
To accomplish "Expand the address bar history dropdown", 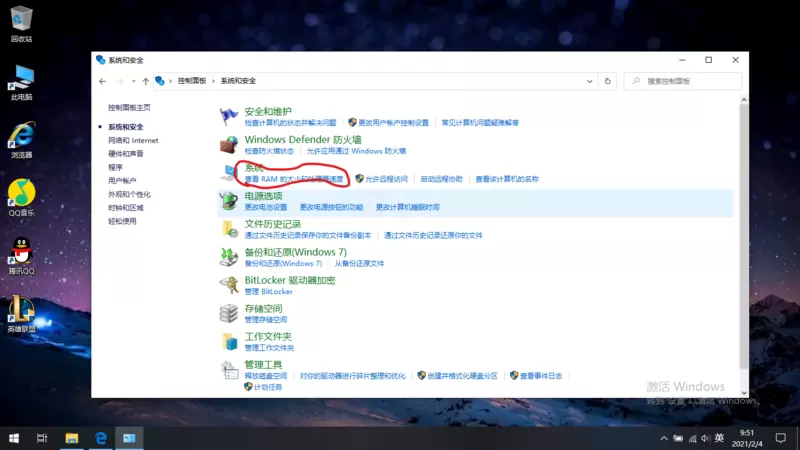I will 589,81.
